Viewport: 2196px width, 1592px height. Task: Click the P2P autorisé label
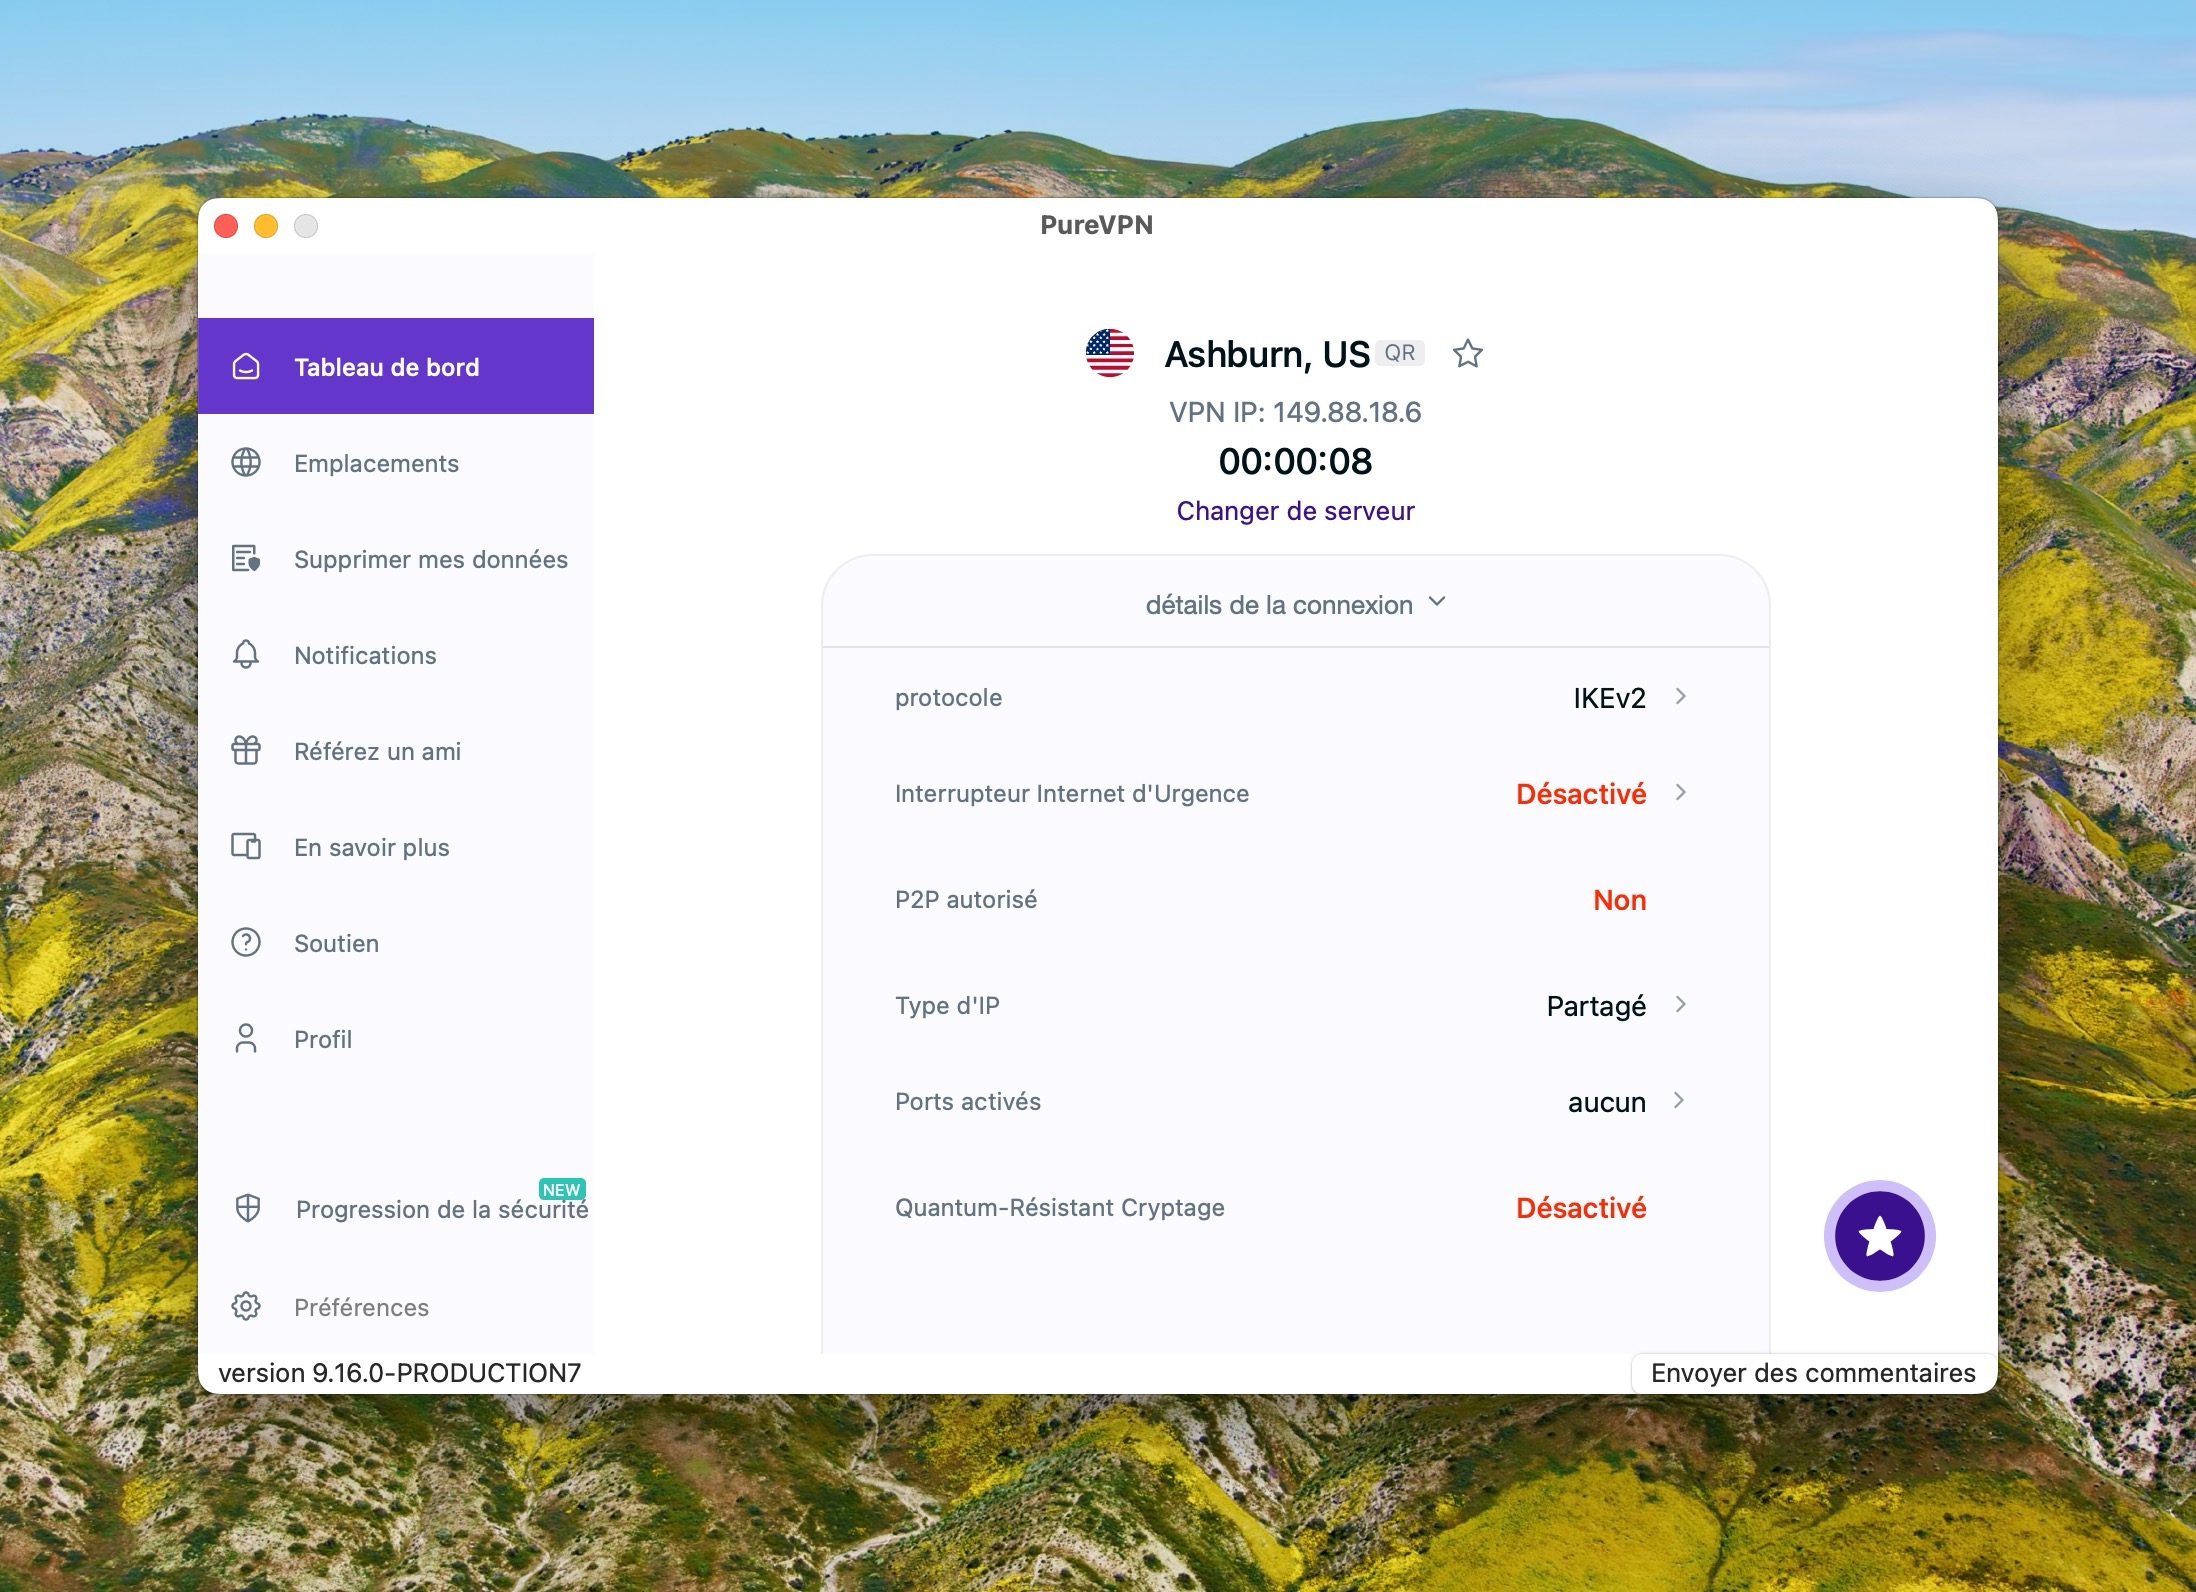[966, 900]
